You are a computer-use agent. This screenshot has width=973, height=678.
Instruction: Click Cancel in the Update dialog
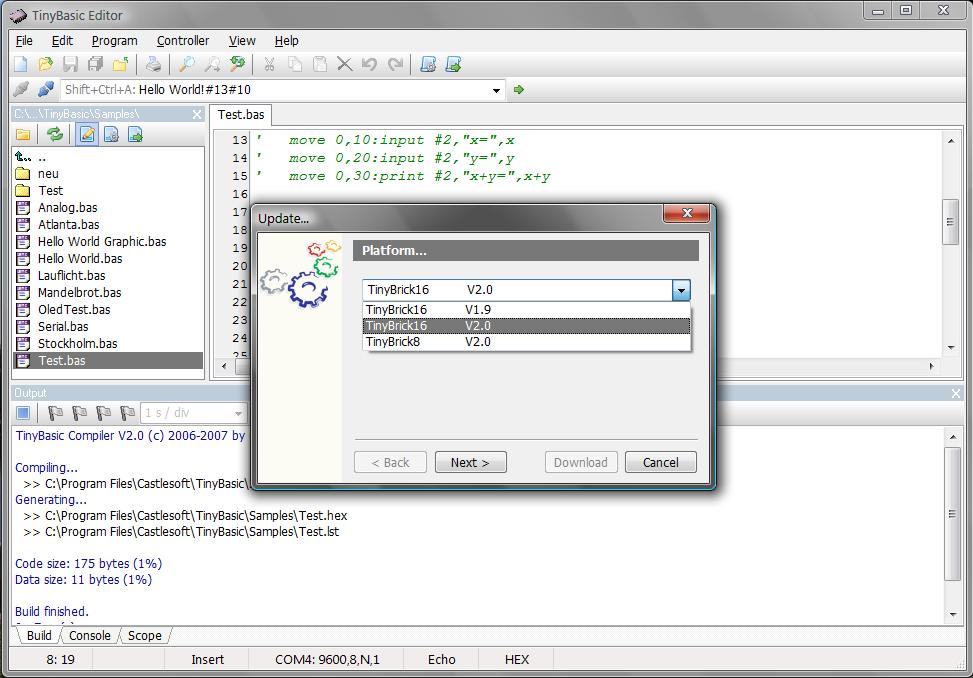(660, 462)
